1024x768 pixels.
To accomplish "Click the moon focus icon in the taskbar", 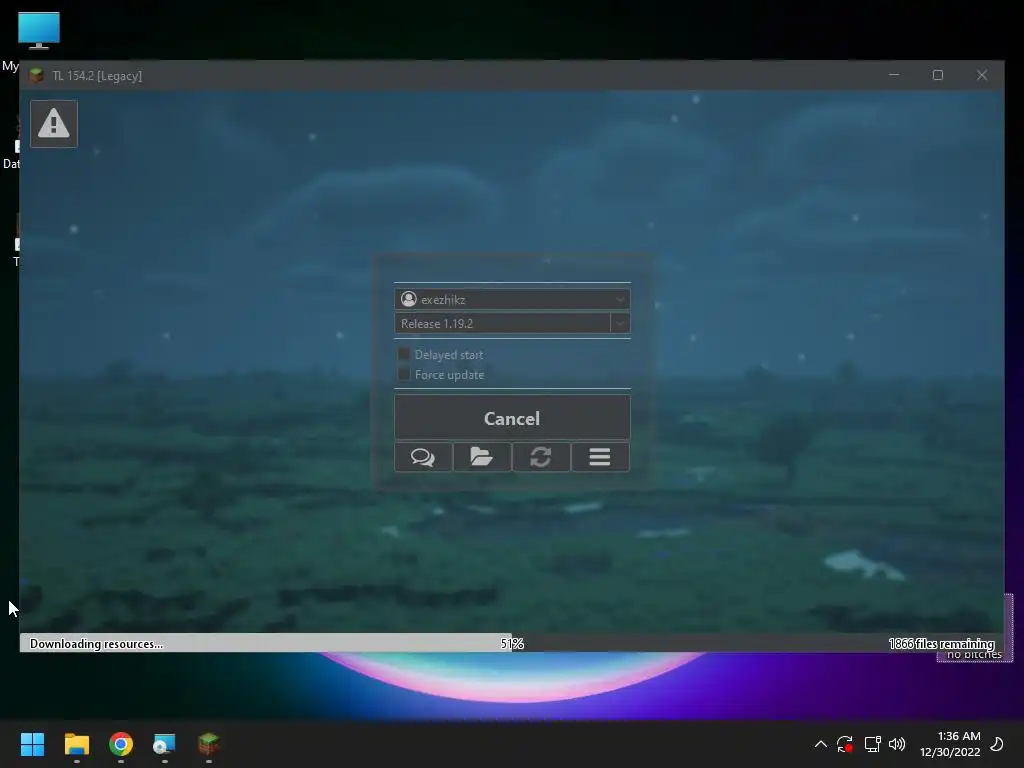I will [997, 744].
